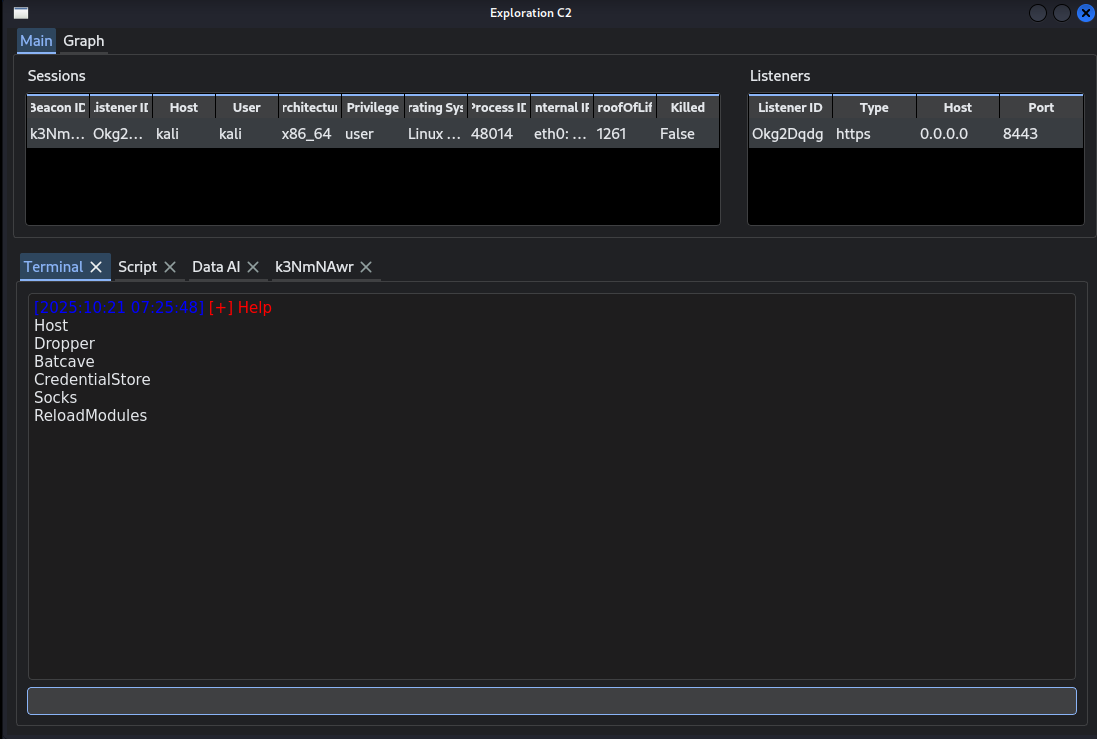
Task: Select the kali beacon session row
Action: (371, 134)
